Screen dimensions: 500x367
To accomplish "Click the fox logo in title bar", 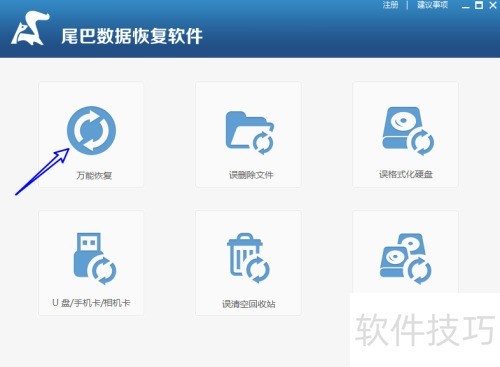I will tap(30, 29).
